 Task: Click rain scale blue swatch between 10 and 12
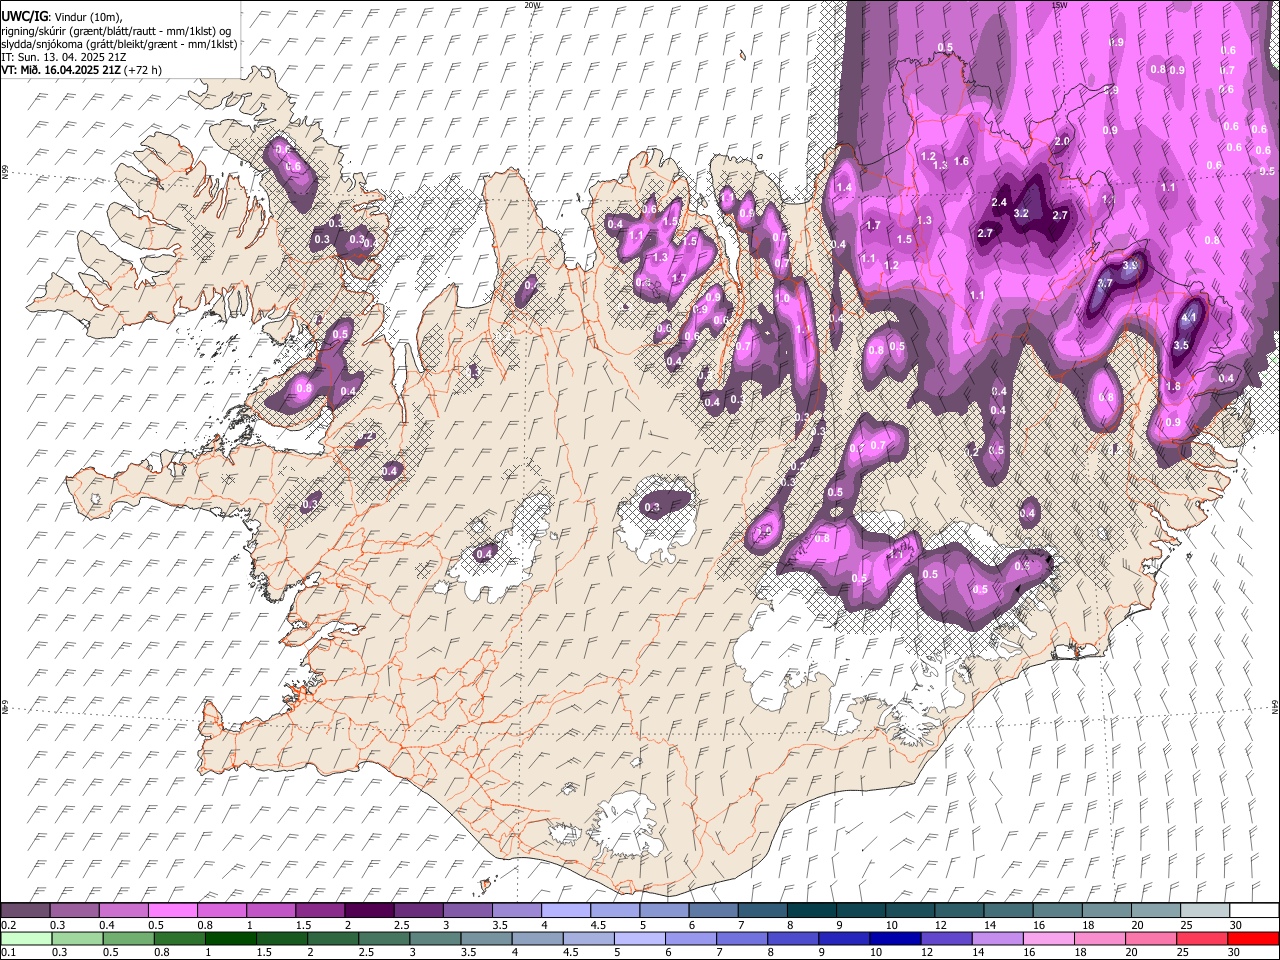coord(897,938)
